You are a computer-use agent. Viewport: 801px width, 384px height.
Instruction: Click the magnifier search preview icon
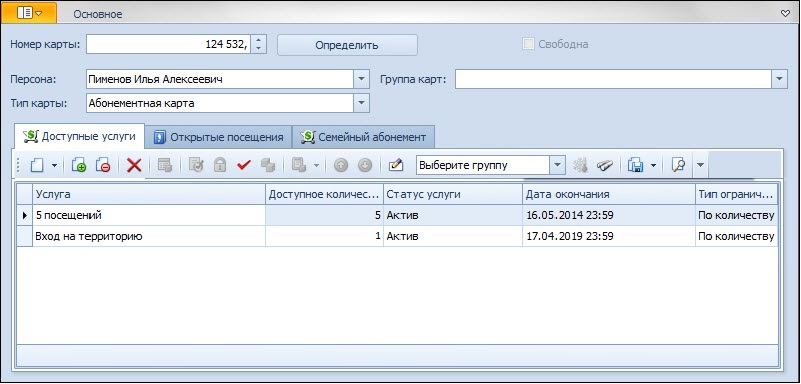click(x=678, y=165)
